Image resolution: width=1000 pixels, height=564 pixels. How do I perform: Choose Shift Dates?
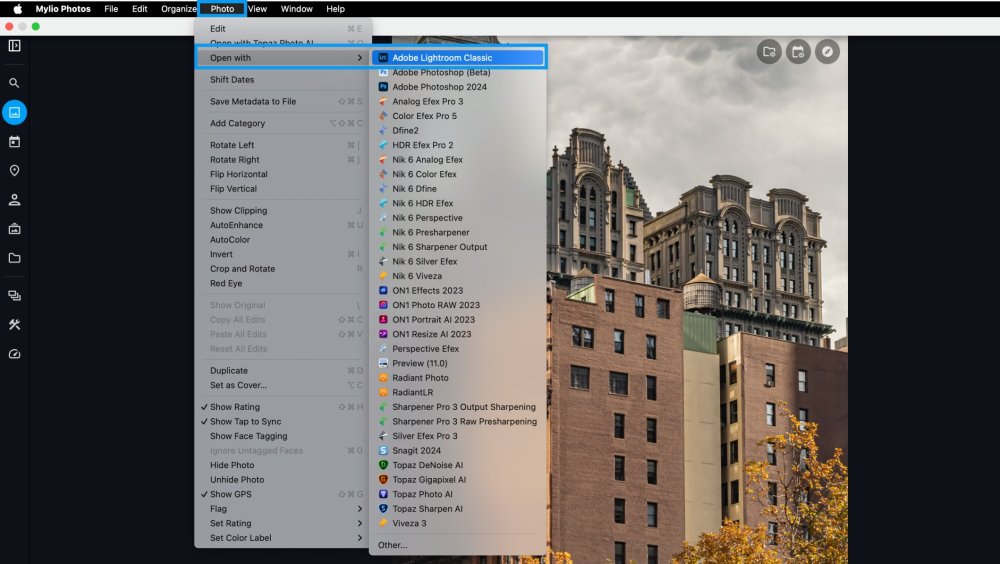(282, 80)
